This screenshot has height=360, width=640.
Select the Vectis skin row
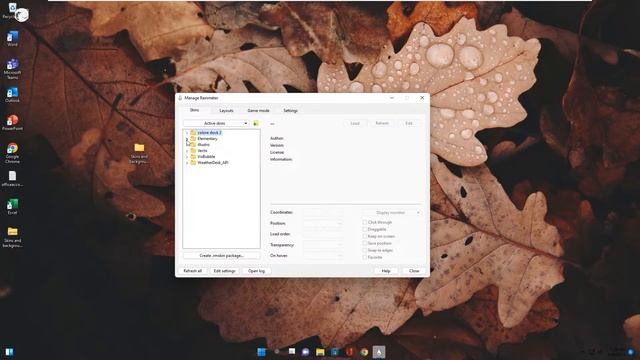coord(202,151)
